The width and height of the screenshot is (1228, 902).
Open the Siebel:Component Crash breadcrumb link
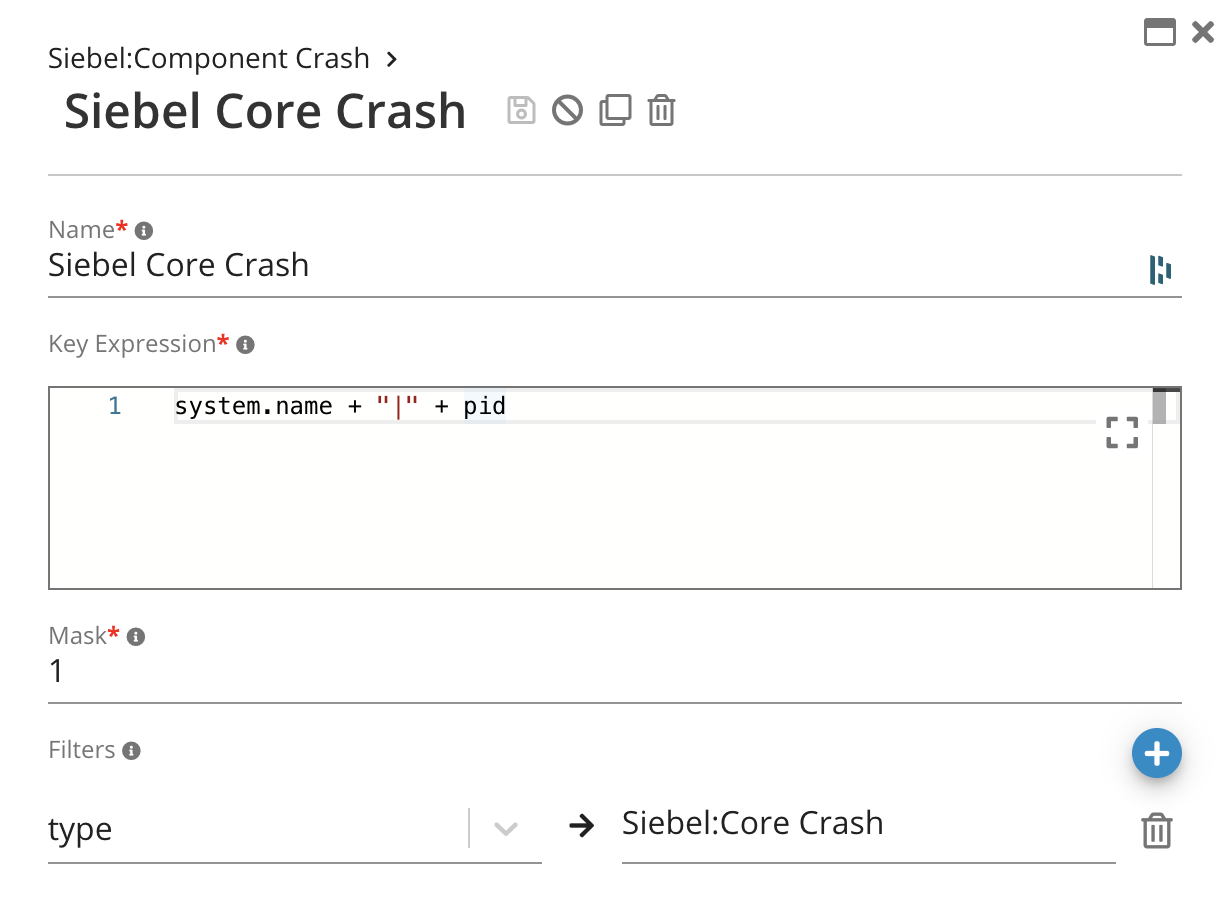pyautogui.click(x=209, y=59)
